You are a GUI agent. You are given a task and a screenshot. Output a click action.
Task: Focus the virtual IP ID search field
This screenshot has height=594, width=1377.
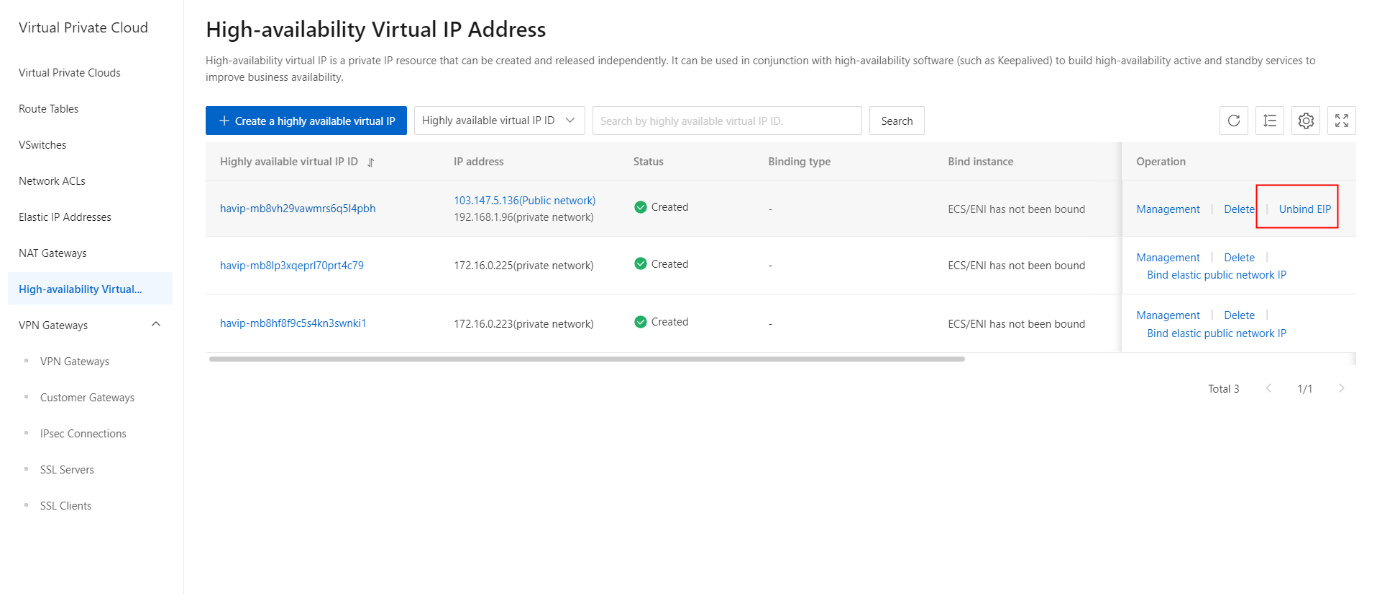727,121
